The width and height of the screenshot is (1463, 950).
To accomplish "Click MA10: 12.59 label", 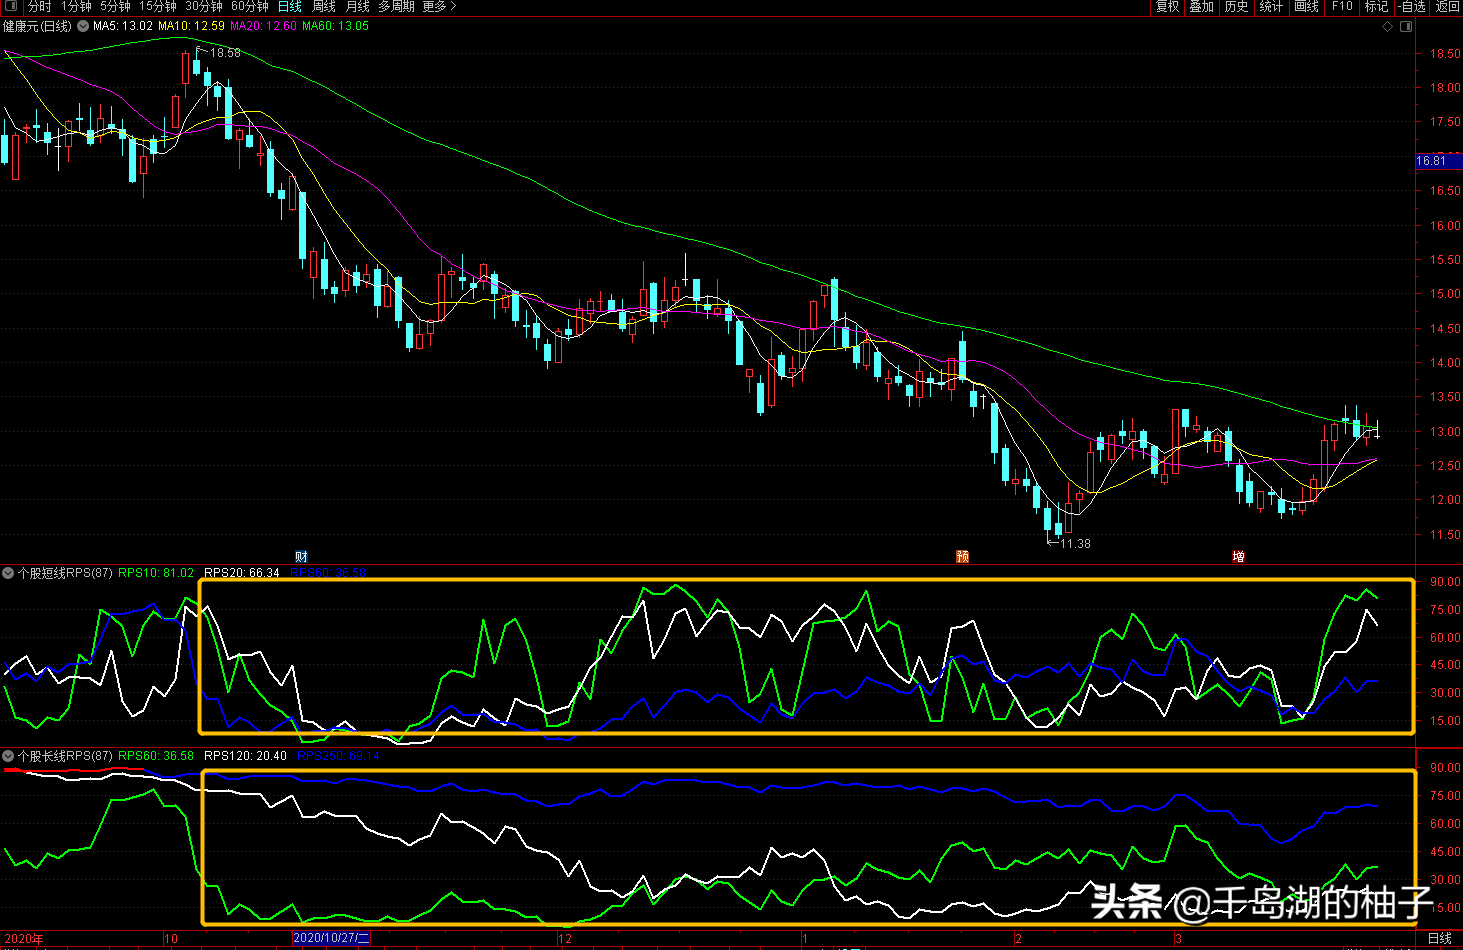I will click(192, 26).
